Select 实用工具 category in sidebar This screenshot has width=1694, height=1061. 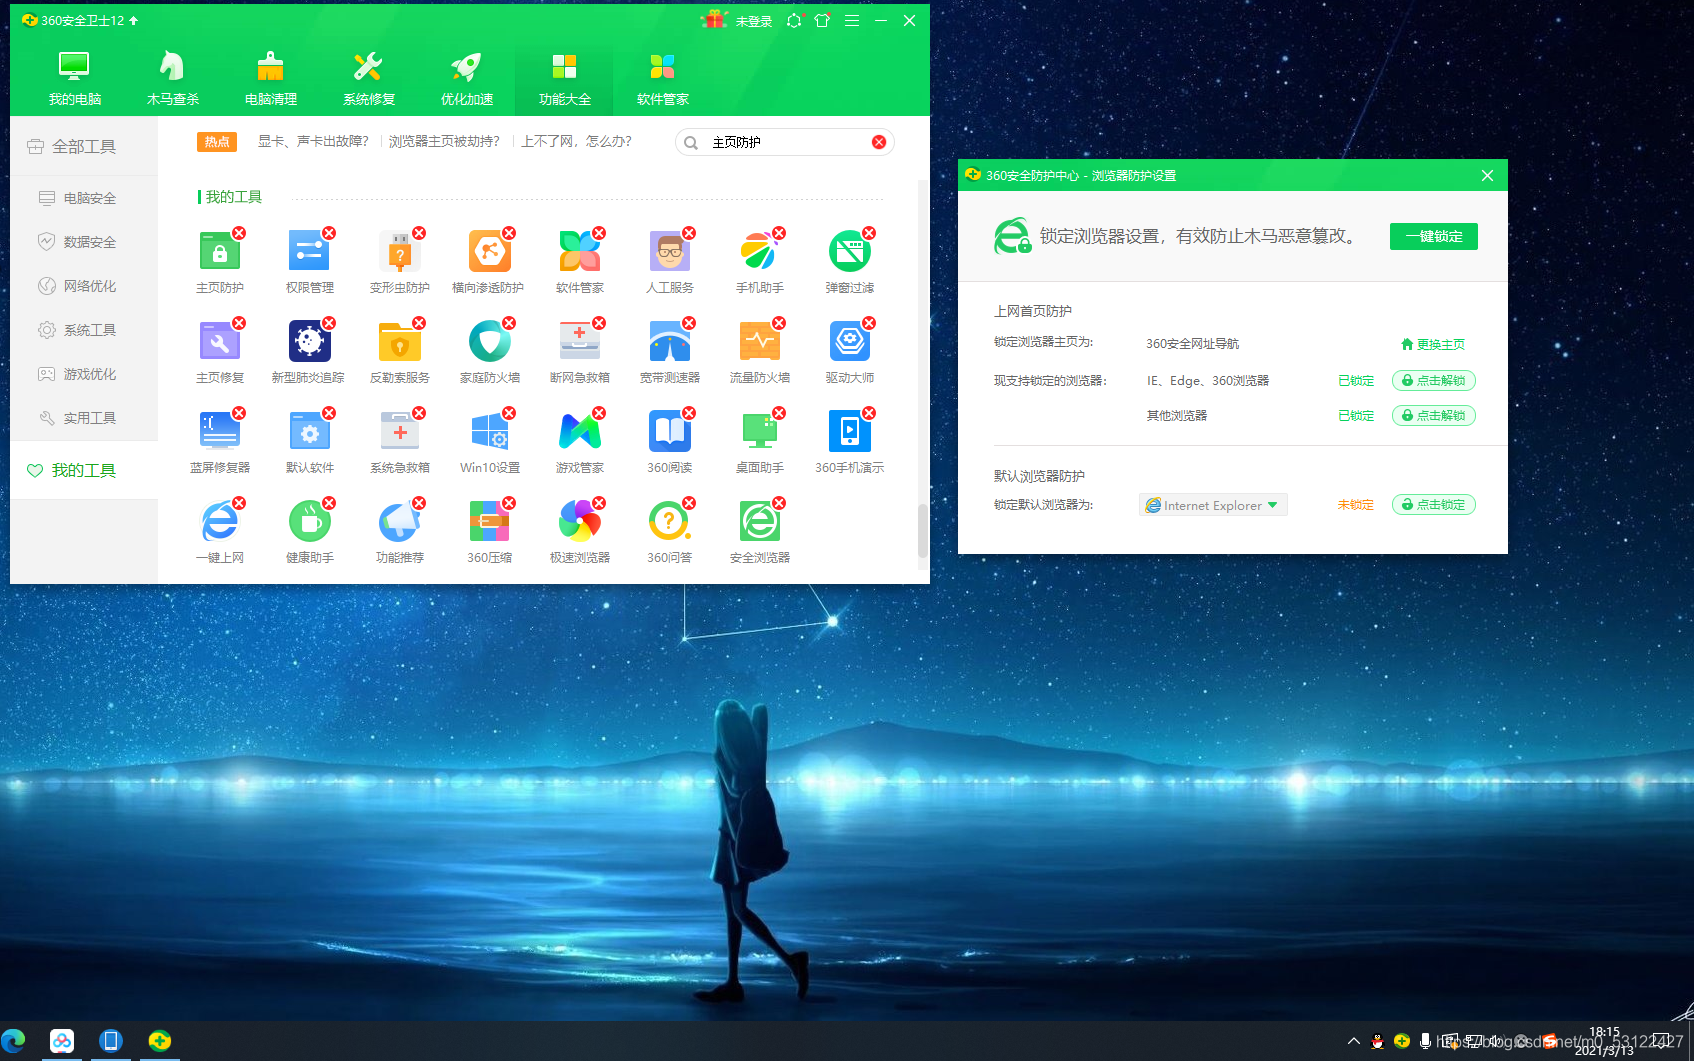pos(84,418)
